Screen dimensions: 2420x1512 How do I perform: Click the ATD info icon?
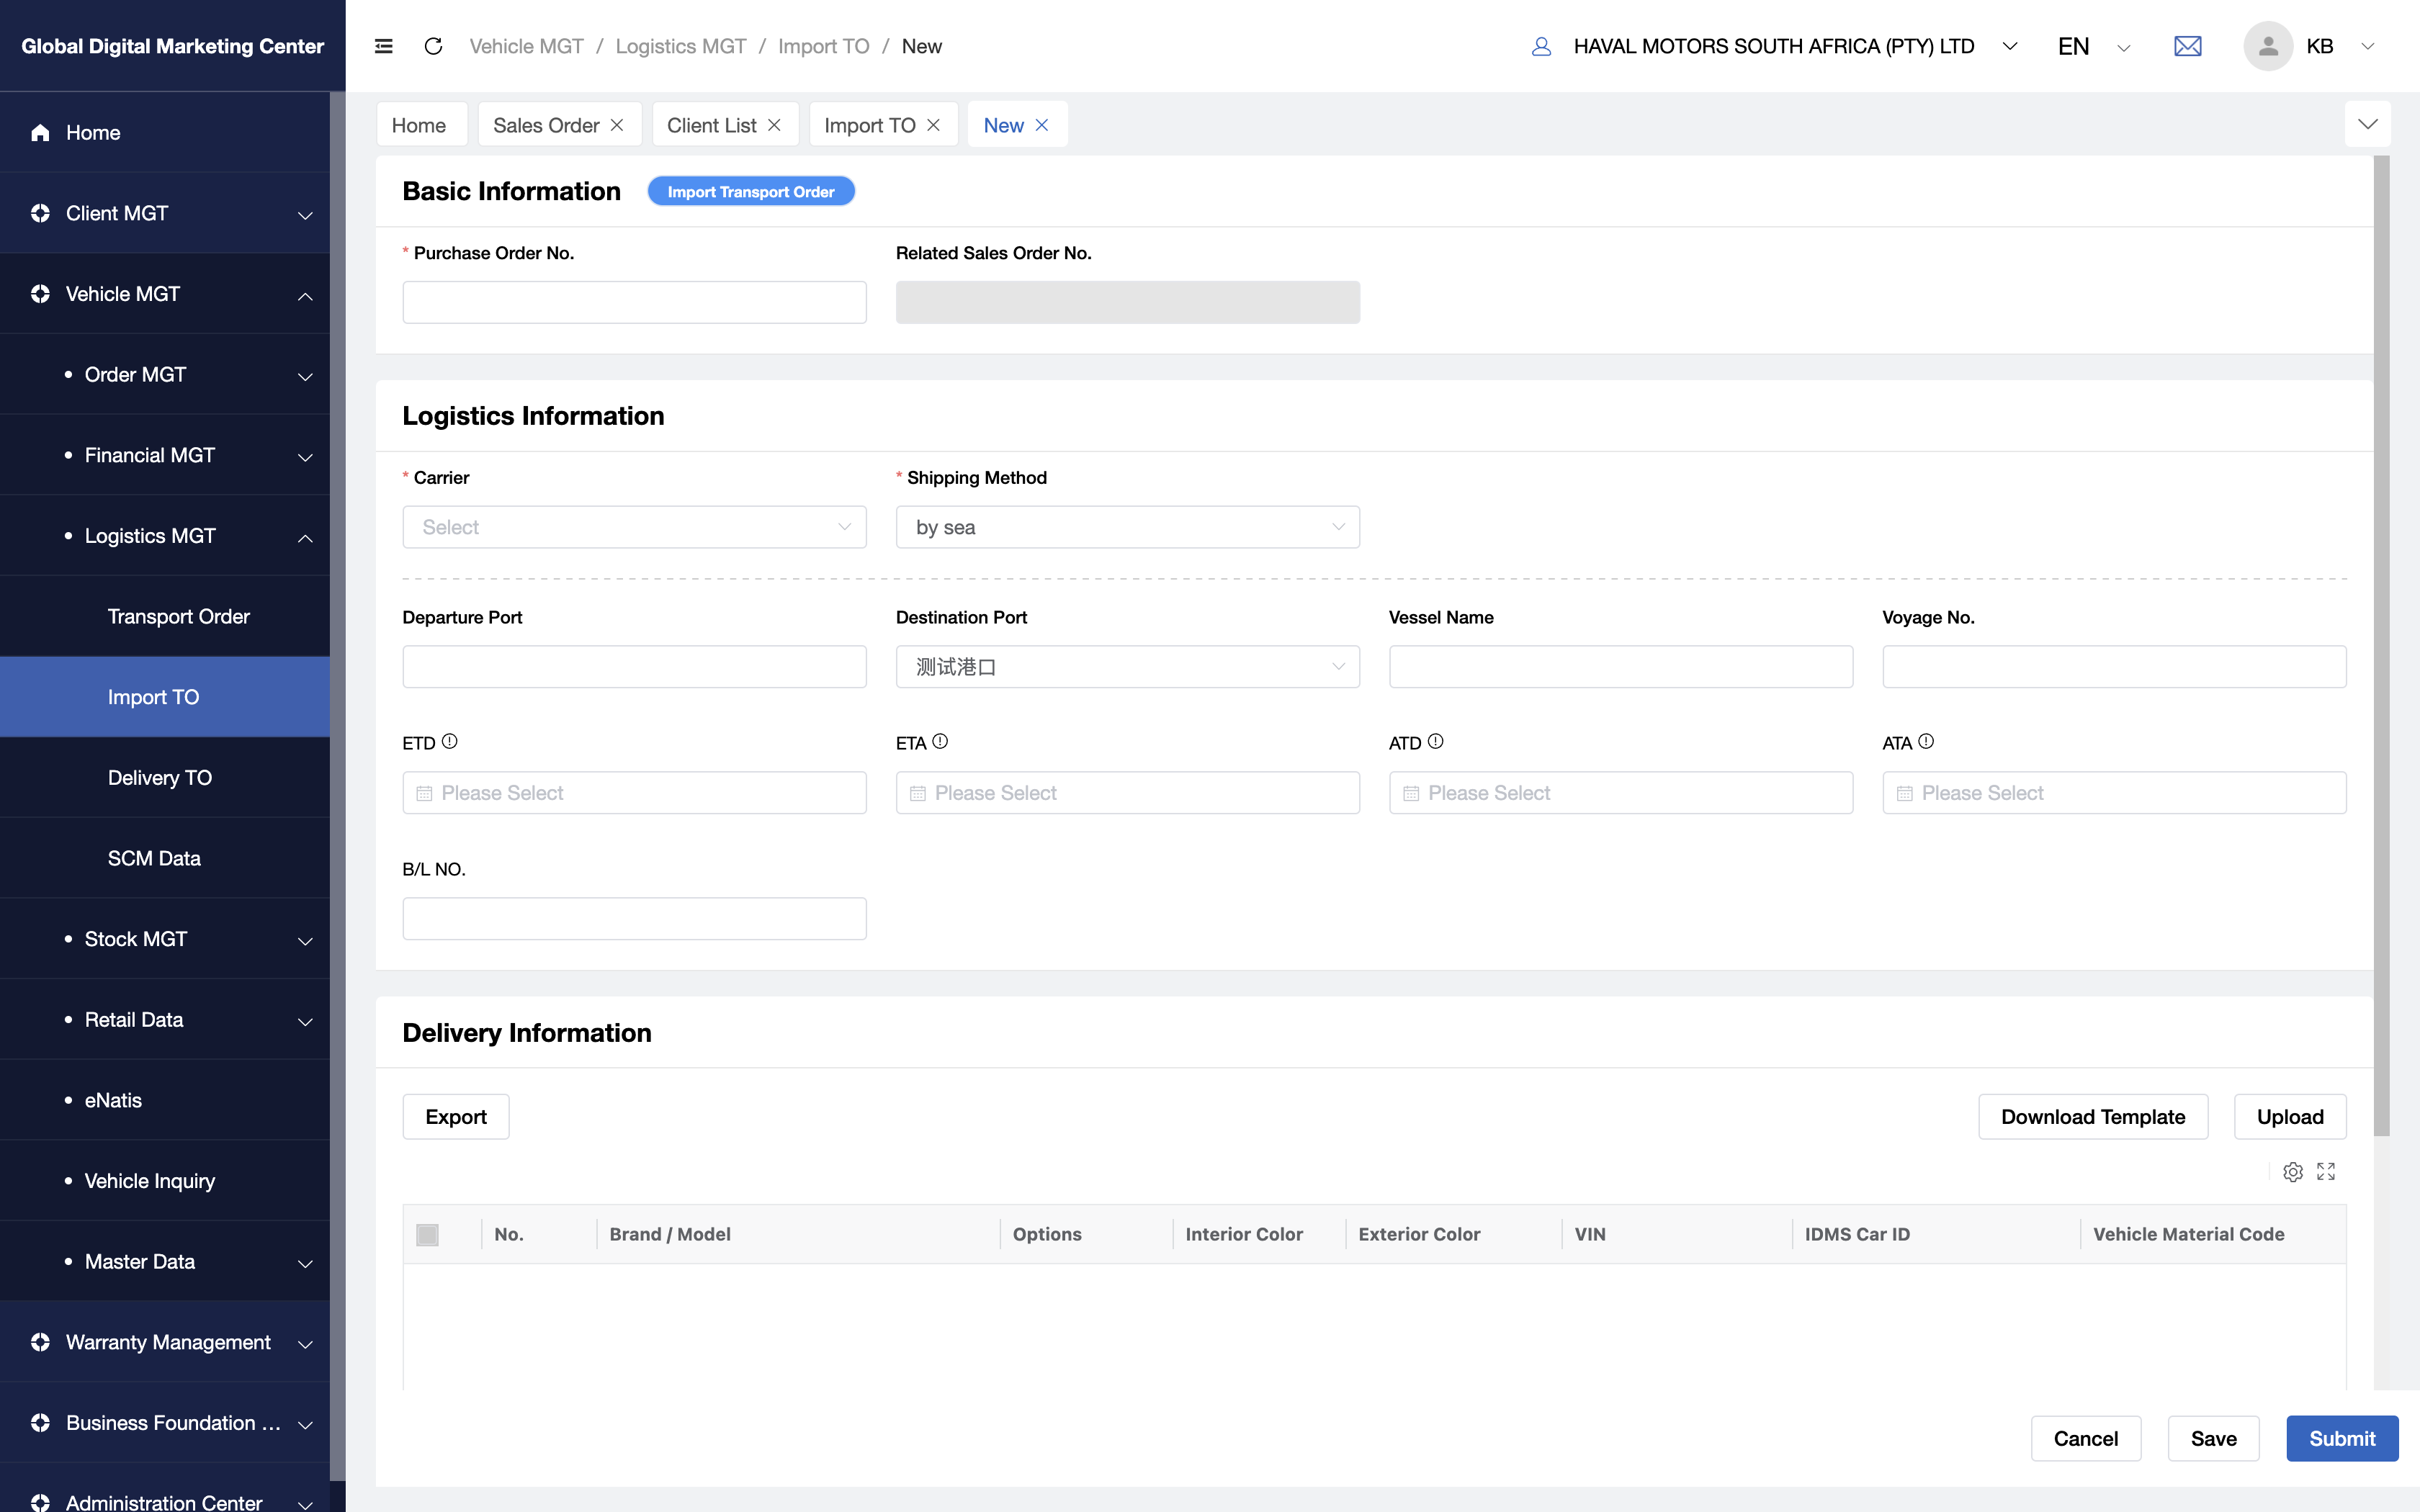click(1436, 741)
